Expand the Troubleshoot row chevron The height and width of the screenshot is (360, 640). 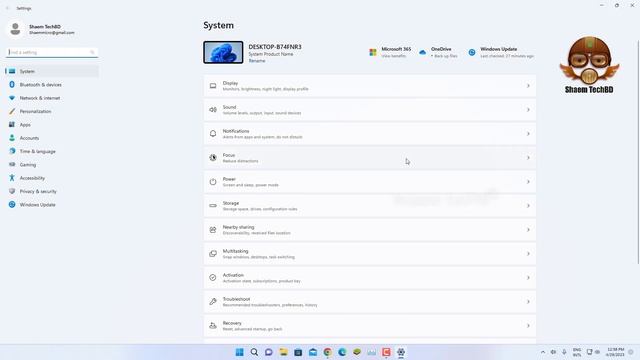(x=528, y=302)
